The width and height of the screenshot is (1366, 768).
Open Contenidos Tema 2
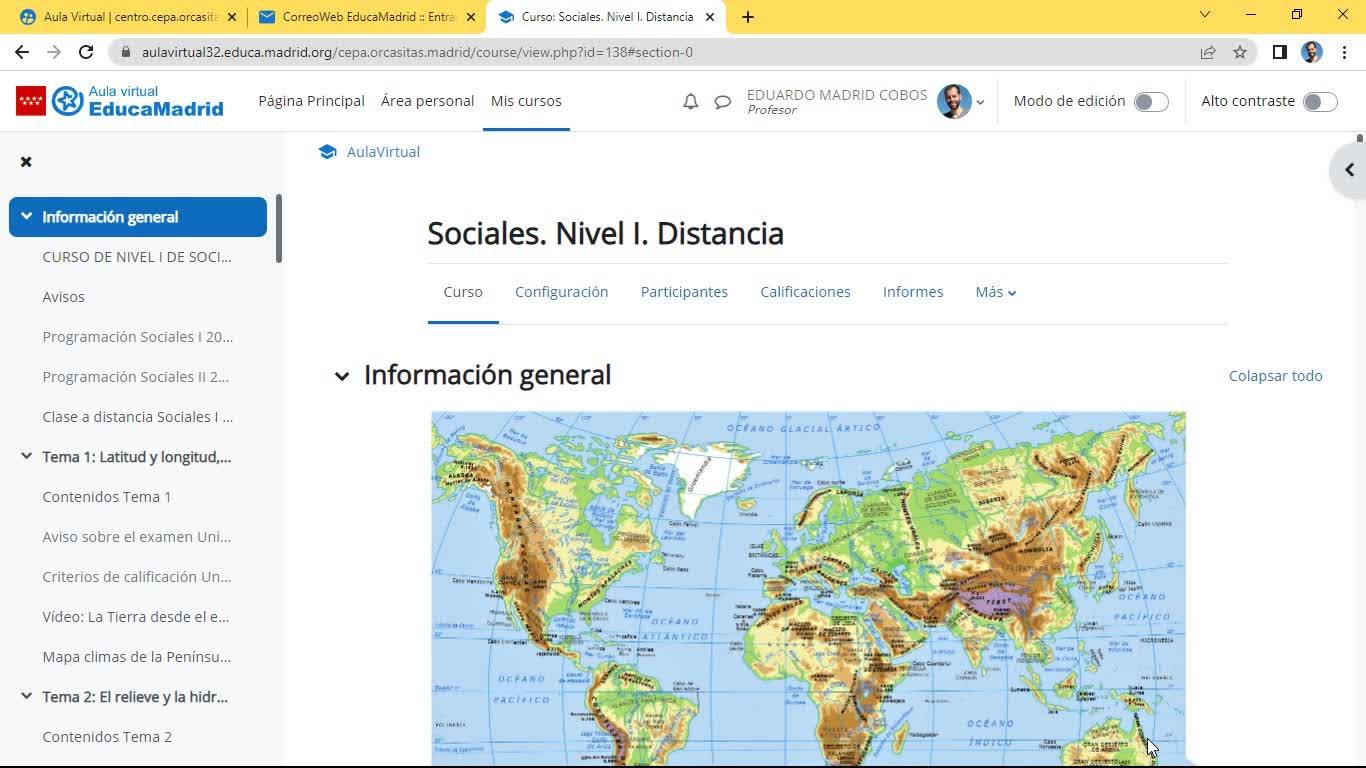(x=107, y=737)
